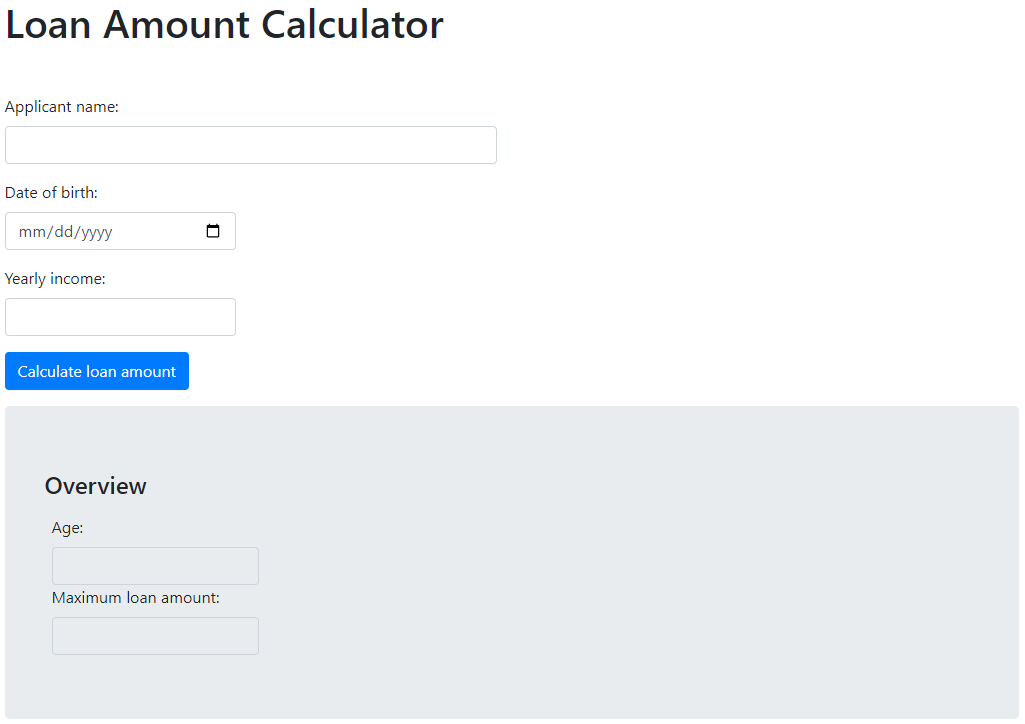Image resolution: width=1025 pixels, height=724 pixels.
Task: Select the month (mm) segment of date
Action: tap(32, 232)
